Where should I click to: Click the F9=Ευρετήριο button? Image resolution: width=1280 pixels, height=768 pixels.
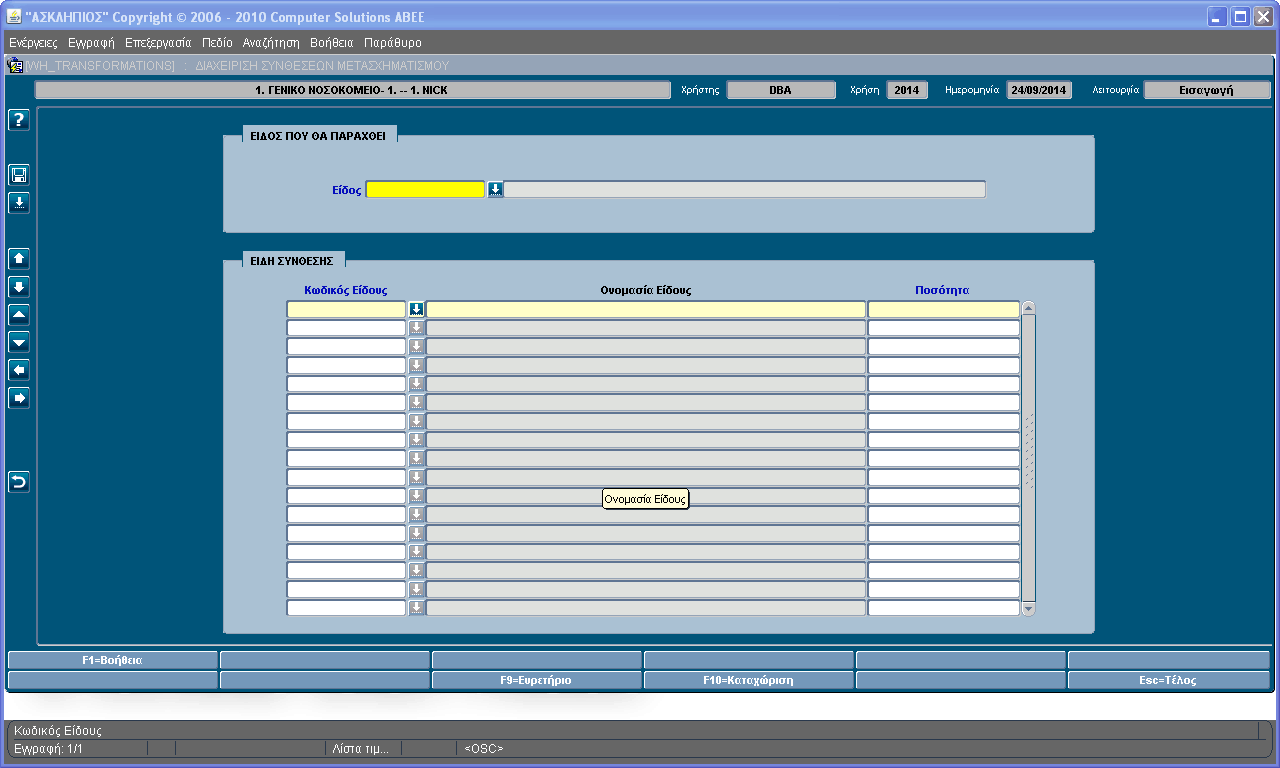(537, 680)
